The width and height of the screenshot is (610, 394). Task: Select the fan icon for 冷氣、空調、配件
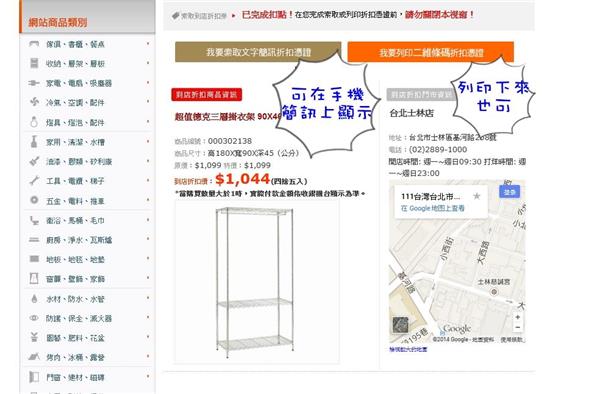coord(34,102)
